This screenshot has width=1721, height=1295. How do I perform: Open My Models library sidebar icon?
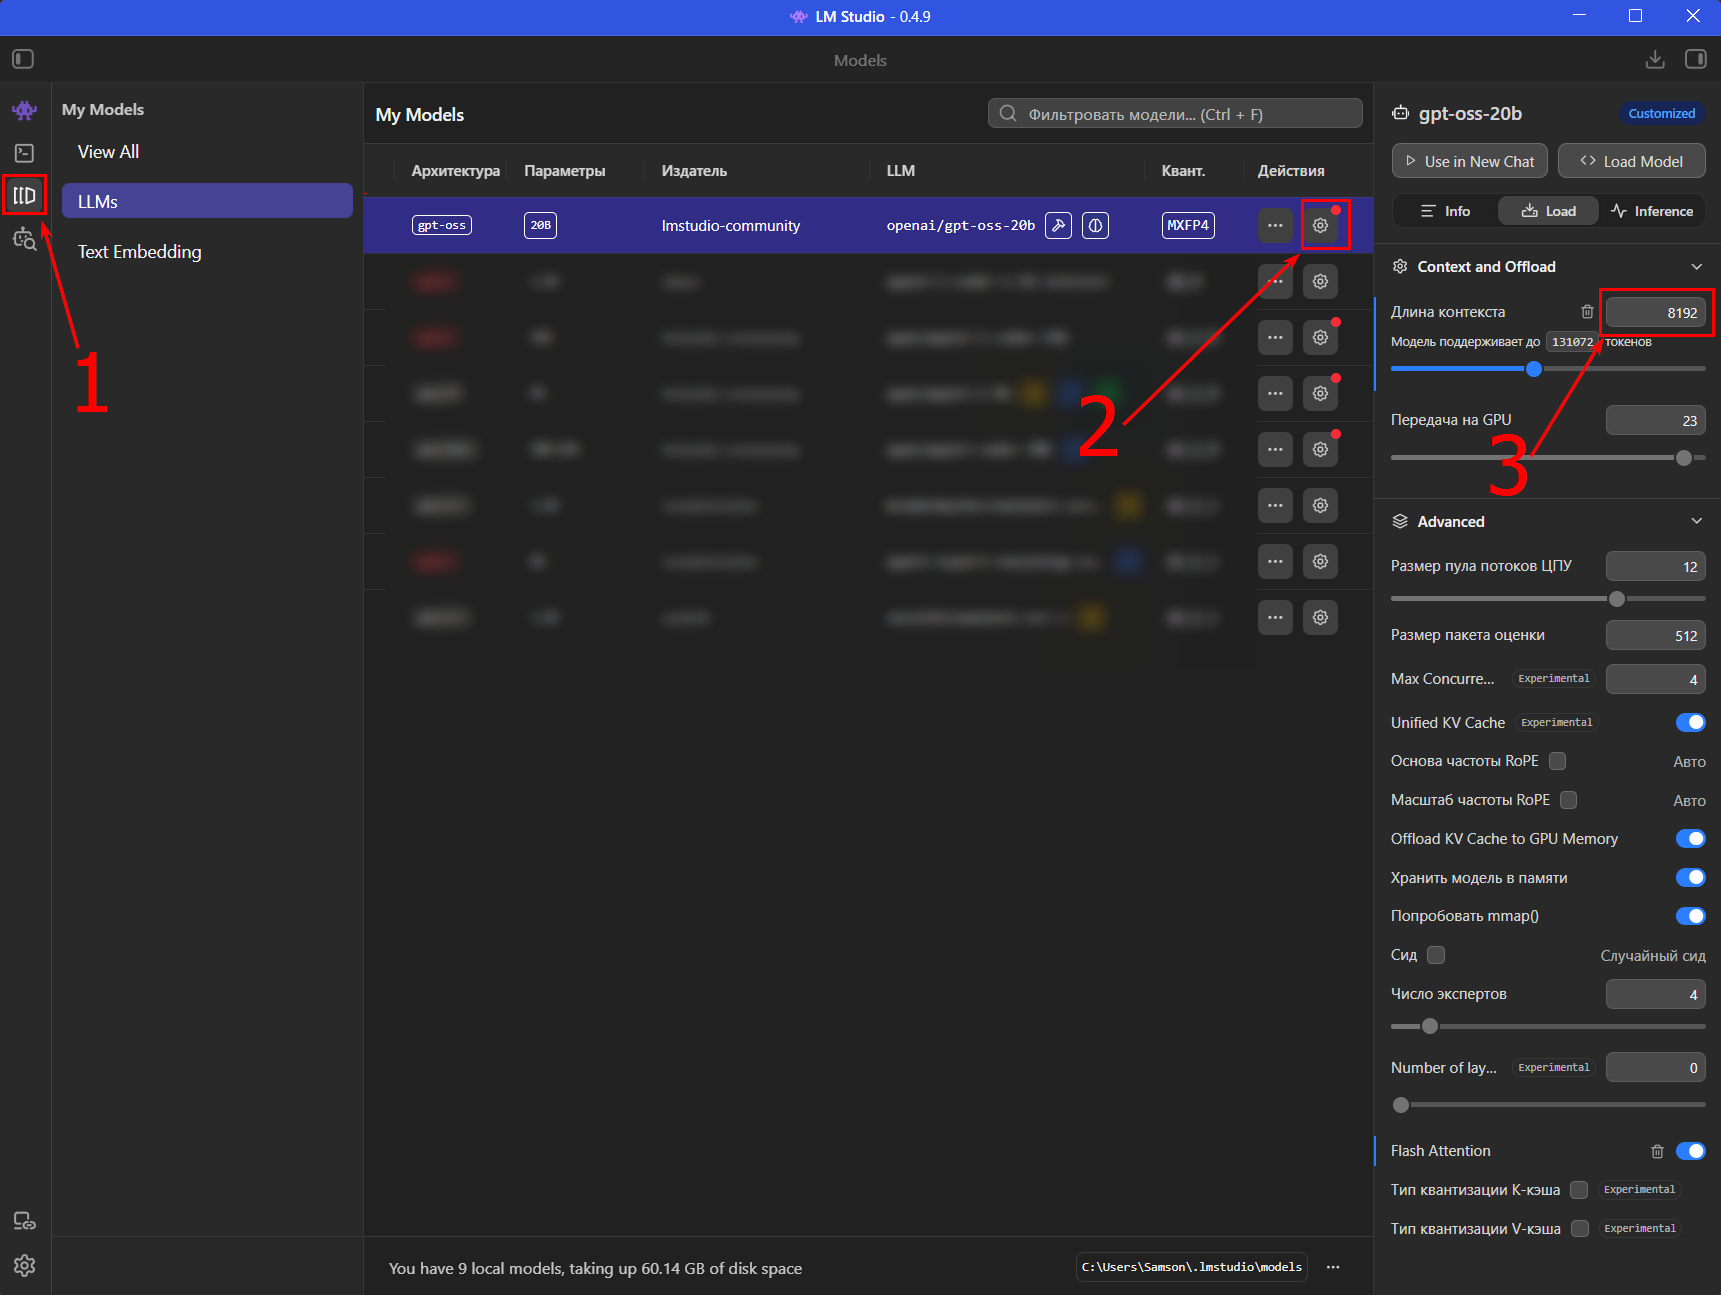[25, 195]
